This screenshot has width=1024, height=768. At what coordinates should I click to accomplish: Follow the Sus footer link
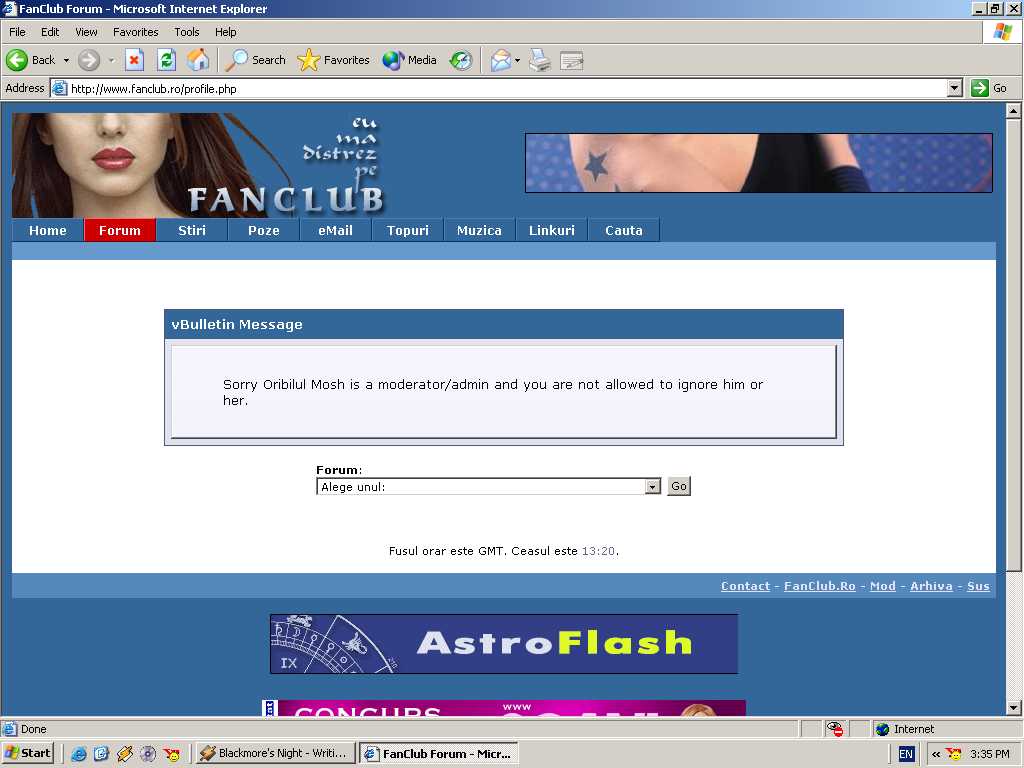(978, 586)
